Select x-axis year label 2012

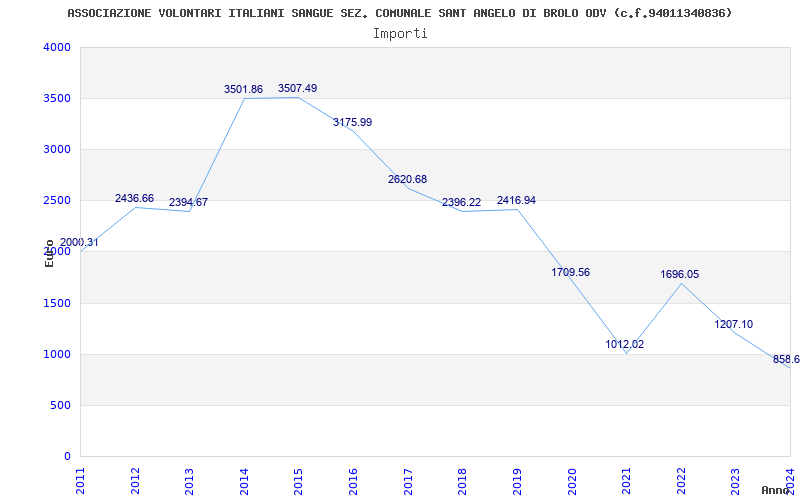[x=135, y=481]
